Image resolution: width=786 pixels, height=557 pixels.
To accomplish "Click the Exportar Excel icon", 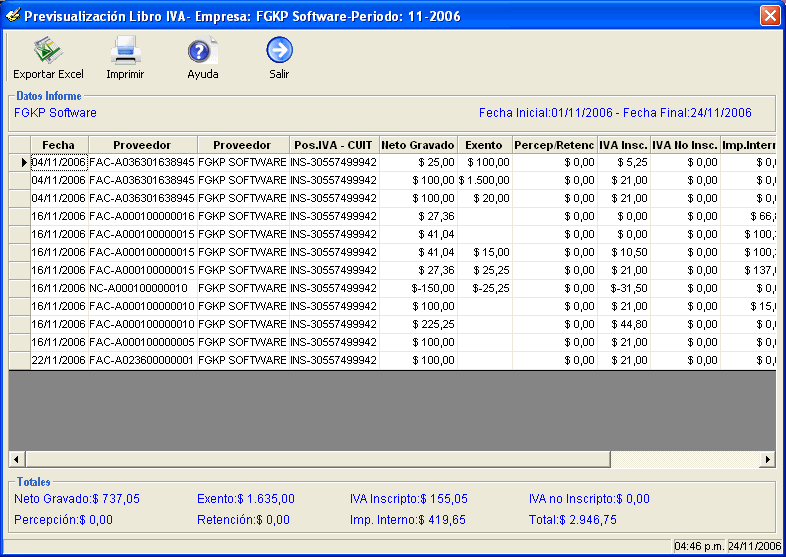I will (48, 50).
